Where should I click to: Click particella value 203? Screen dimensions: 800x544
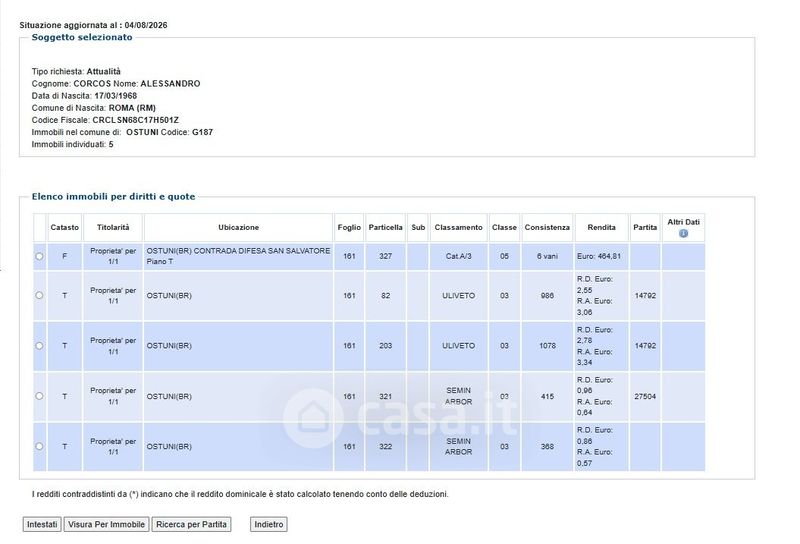click(385, 345)
